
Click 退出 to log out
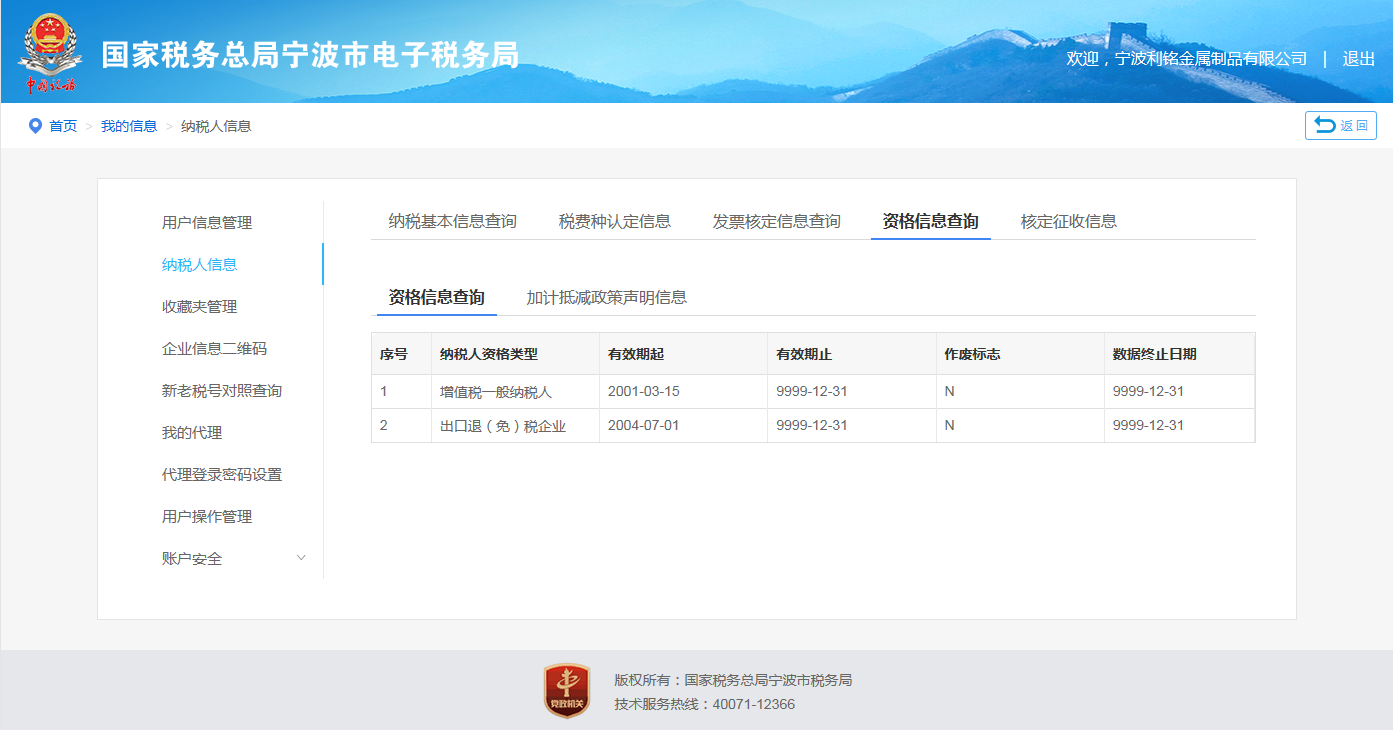(1358, 59)
